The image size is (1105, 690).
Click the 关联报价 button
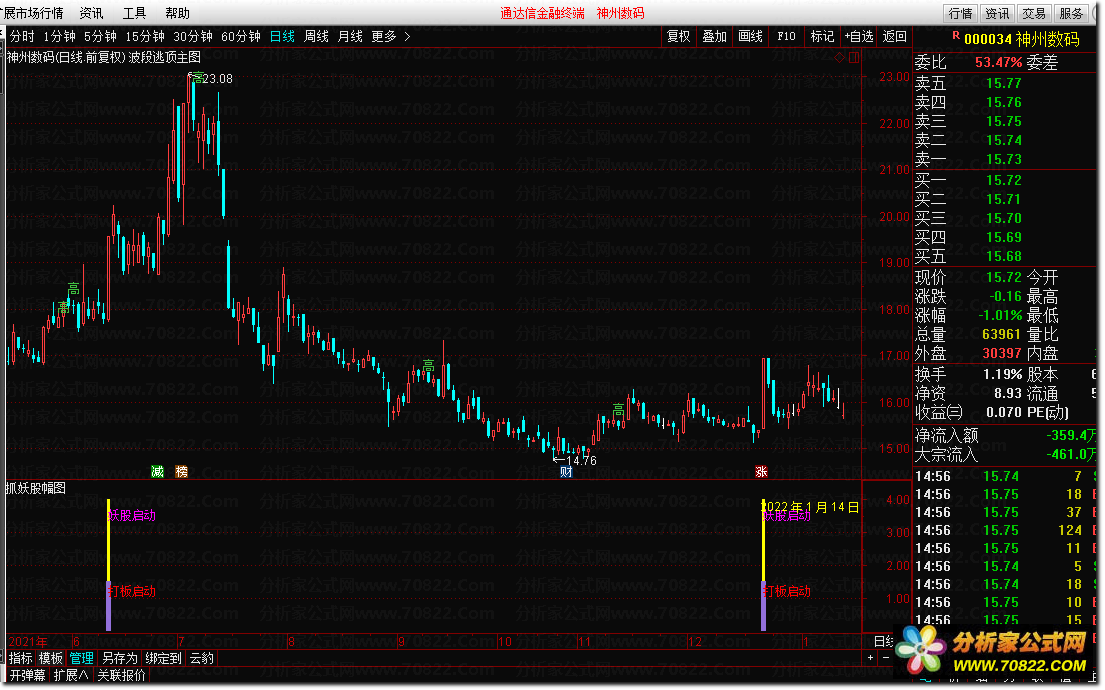click(x=121, y=675)
